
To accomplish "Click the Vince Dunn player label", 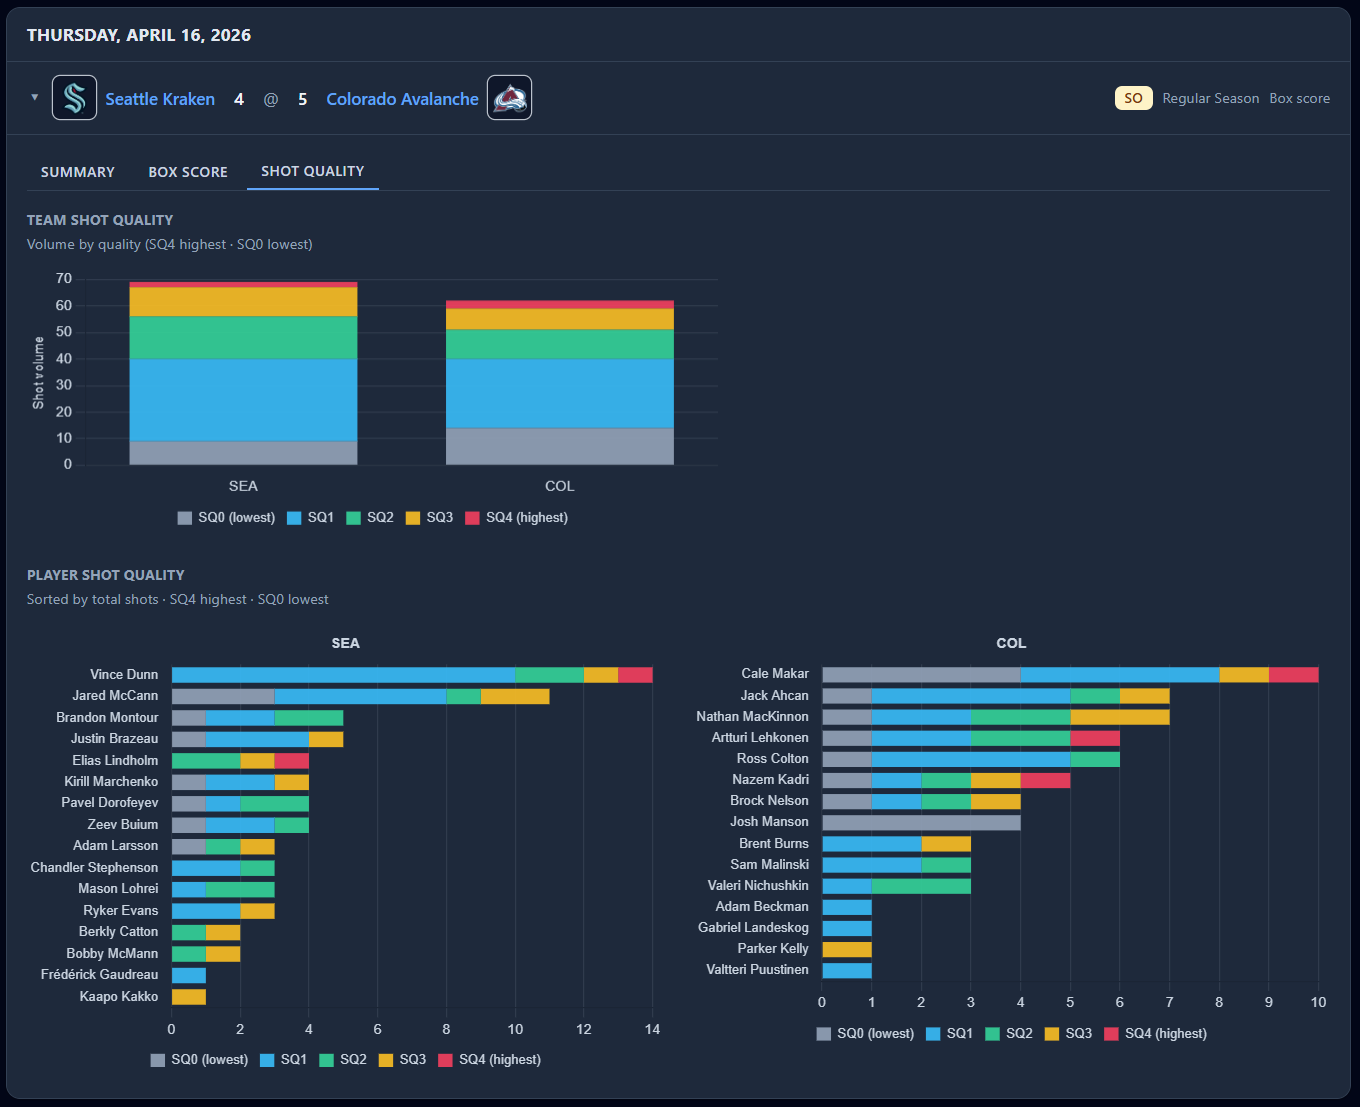I will (124, 674).
